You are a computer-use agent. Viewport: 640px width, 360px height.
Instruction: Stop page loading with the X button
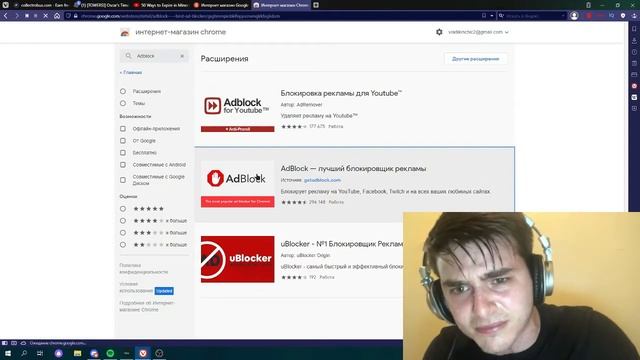pos(46,16)
